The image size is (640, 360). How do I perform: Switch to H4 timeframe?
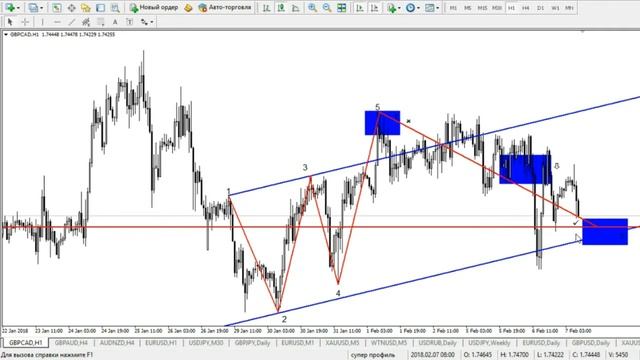click(526, 8)
